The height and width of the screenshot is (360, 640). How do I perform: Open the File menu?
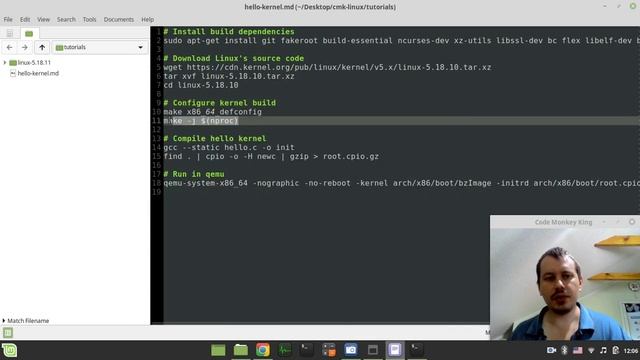pyautogui.click(x=8, y=19)
